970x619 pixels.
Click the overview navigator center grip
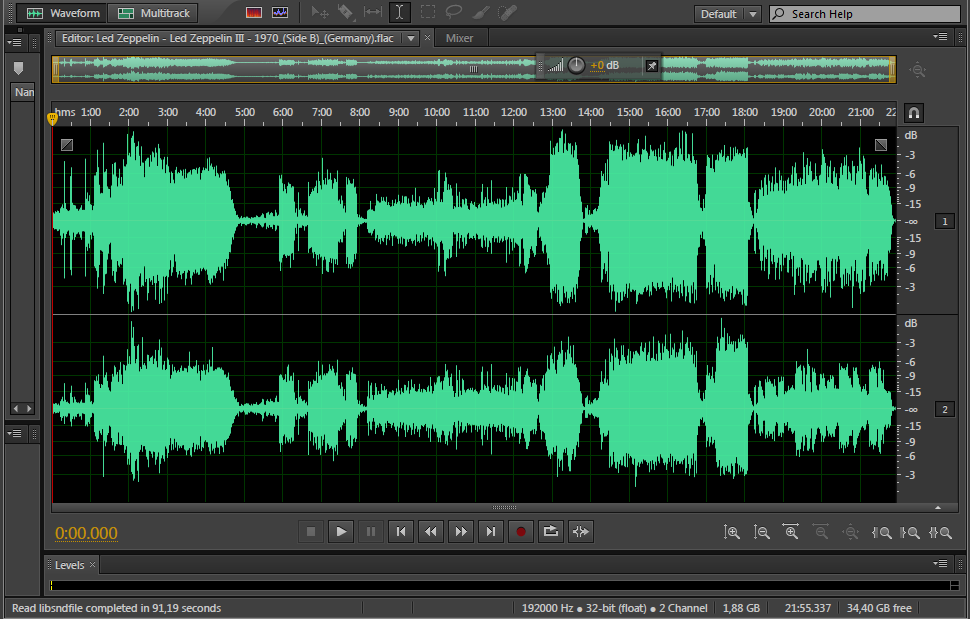[x=473, y=69]
